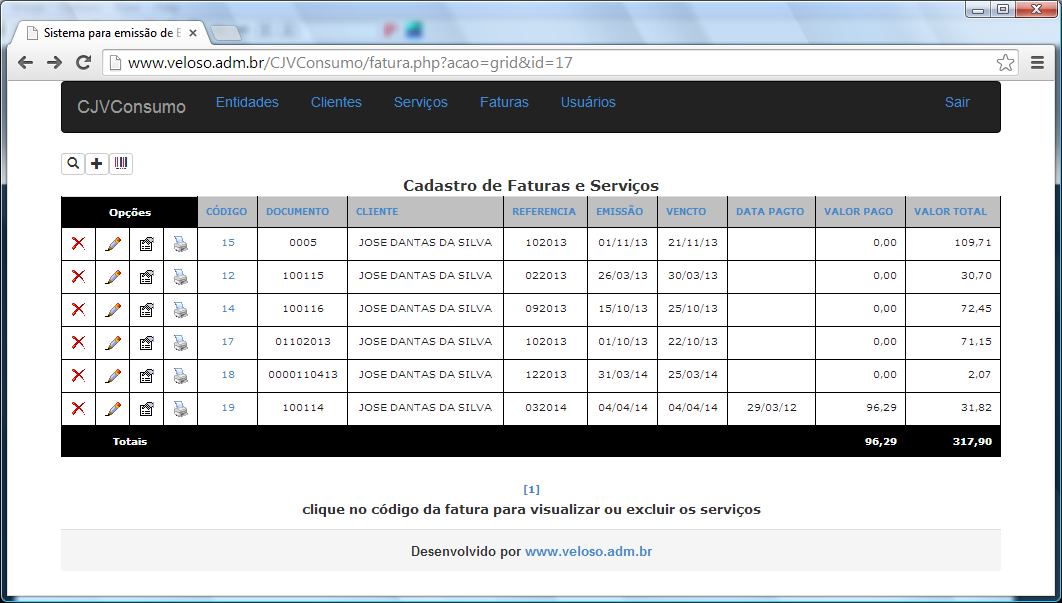Edit invoice 15 with pencil icon
Viewport: 1062px width, 603px height.
[x=112, y=243]
